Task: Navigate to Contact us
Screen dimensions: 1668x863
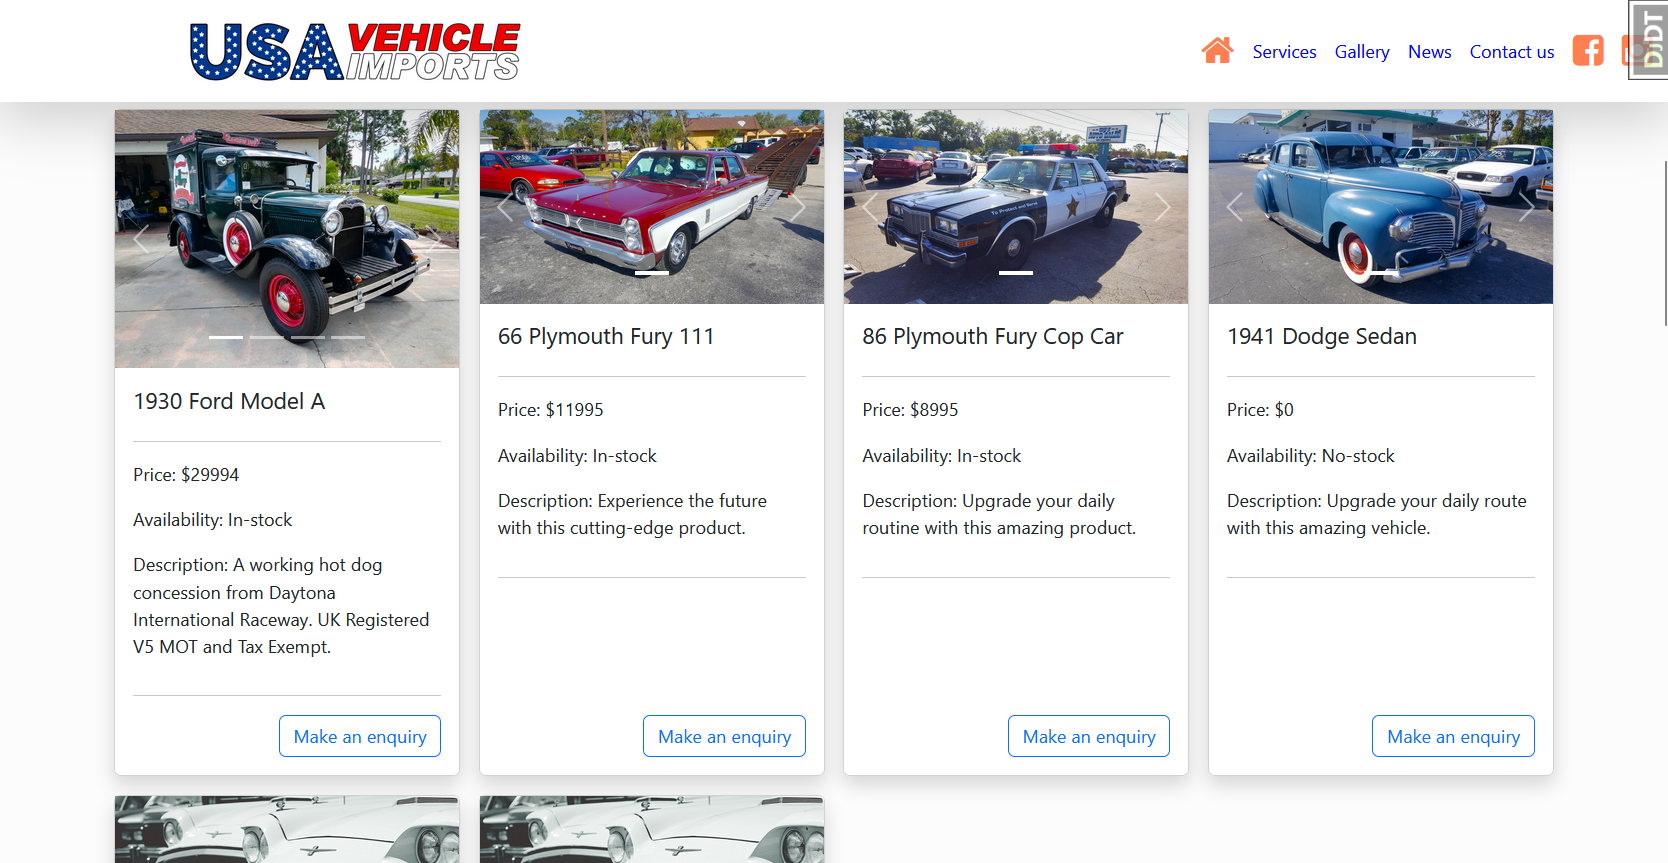Action: coord(1511,52)
